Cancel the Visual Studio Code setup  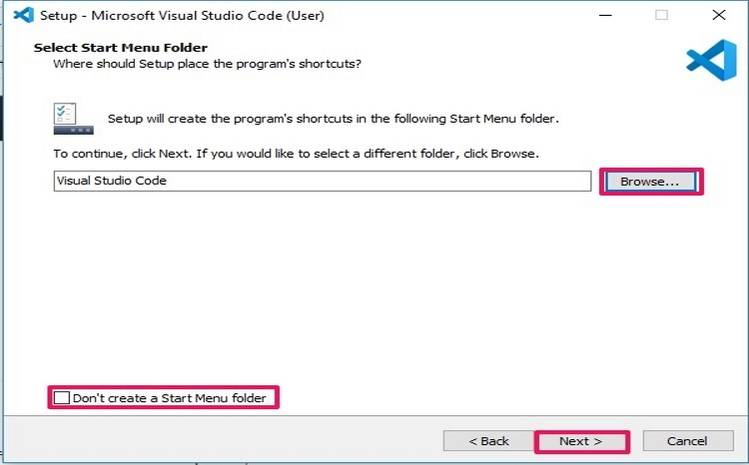(687, 441)
